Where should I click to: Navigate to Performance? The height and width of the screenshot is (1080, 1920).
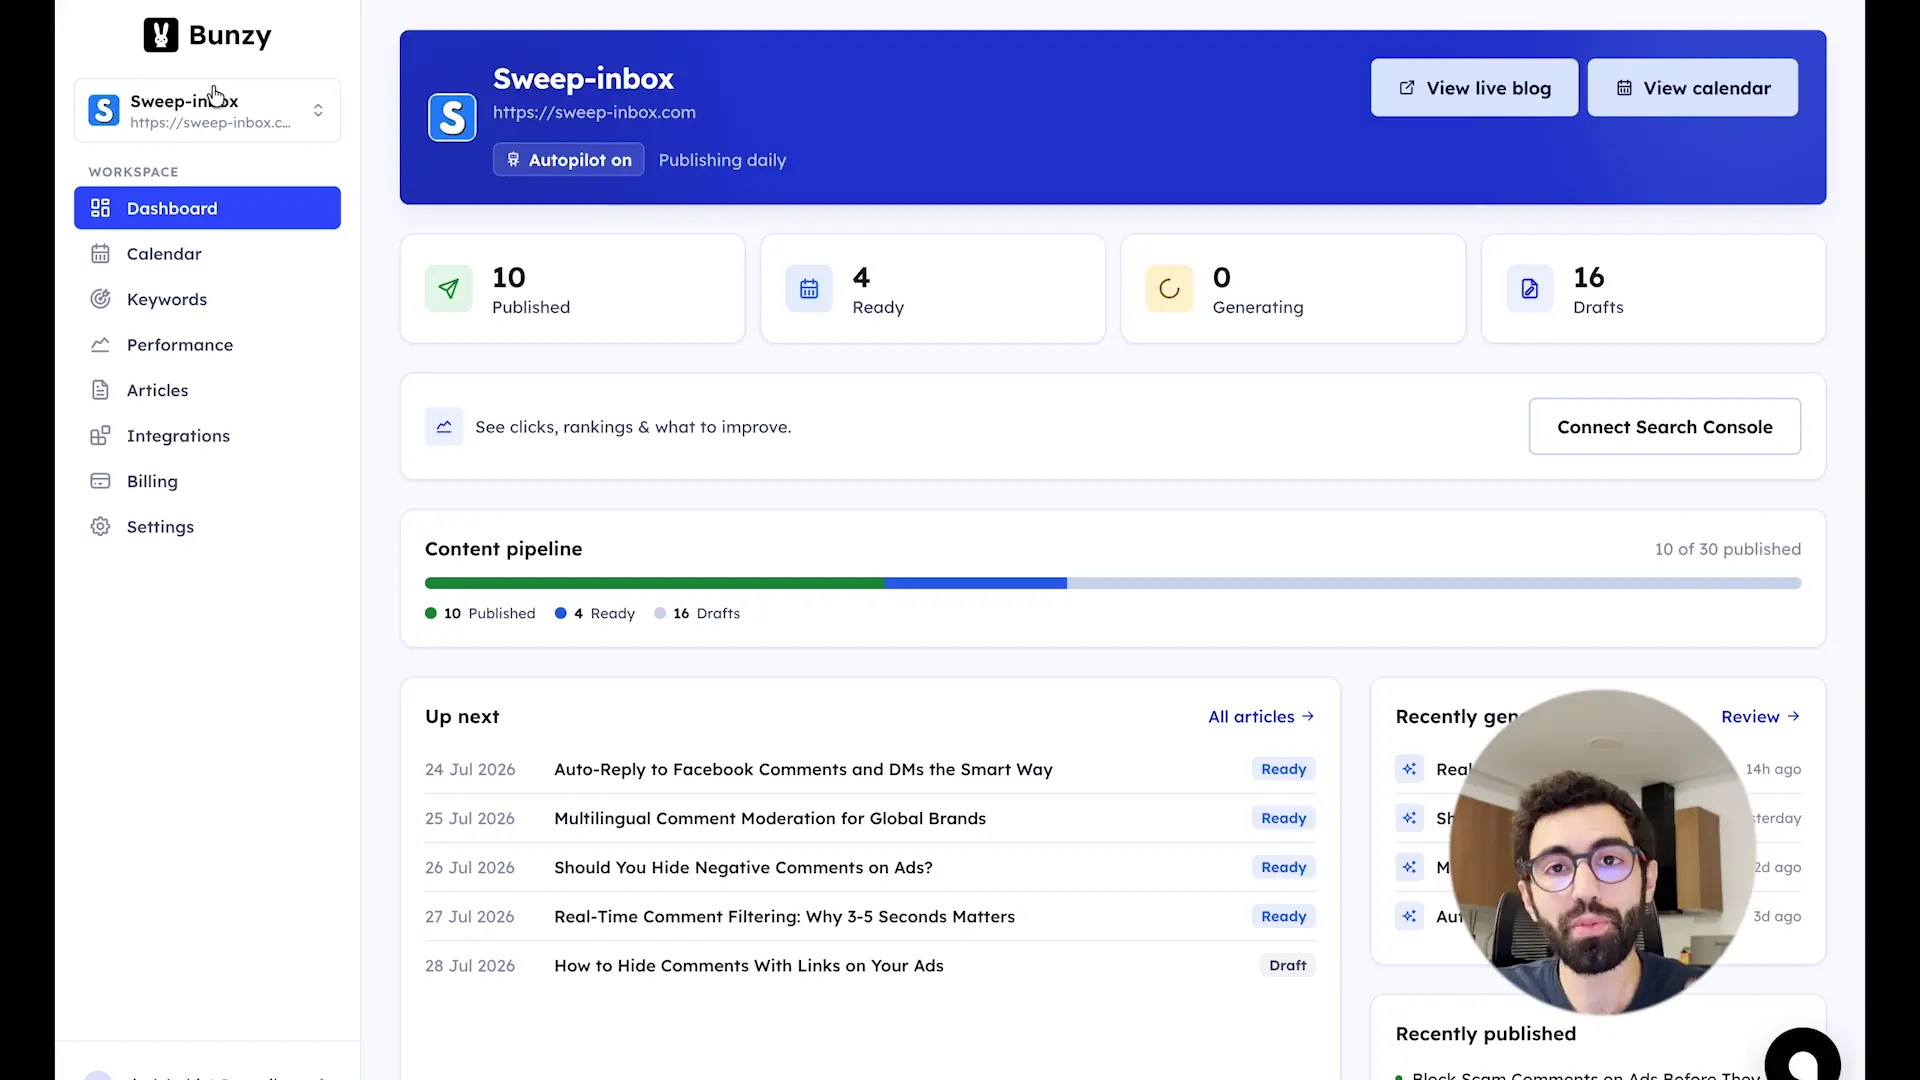point(207,345)
